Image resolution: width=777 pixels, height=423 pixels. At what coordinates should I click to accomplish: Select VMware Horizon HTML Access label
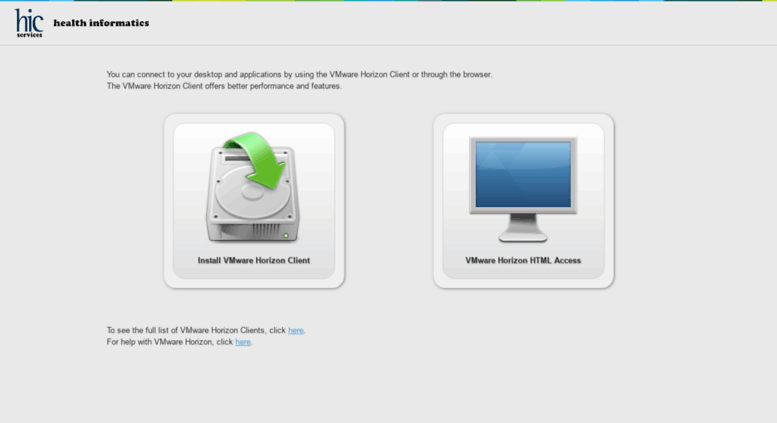[x=523, y=261]
